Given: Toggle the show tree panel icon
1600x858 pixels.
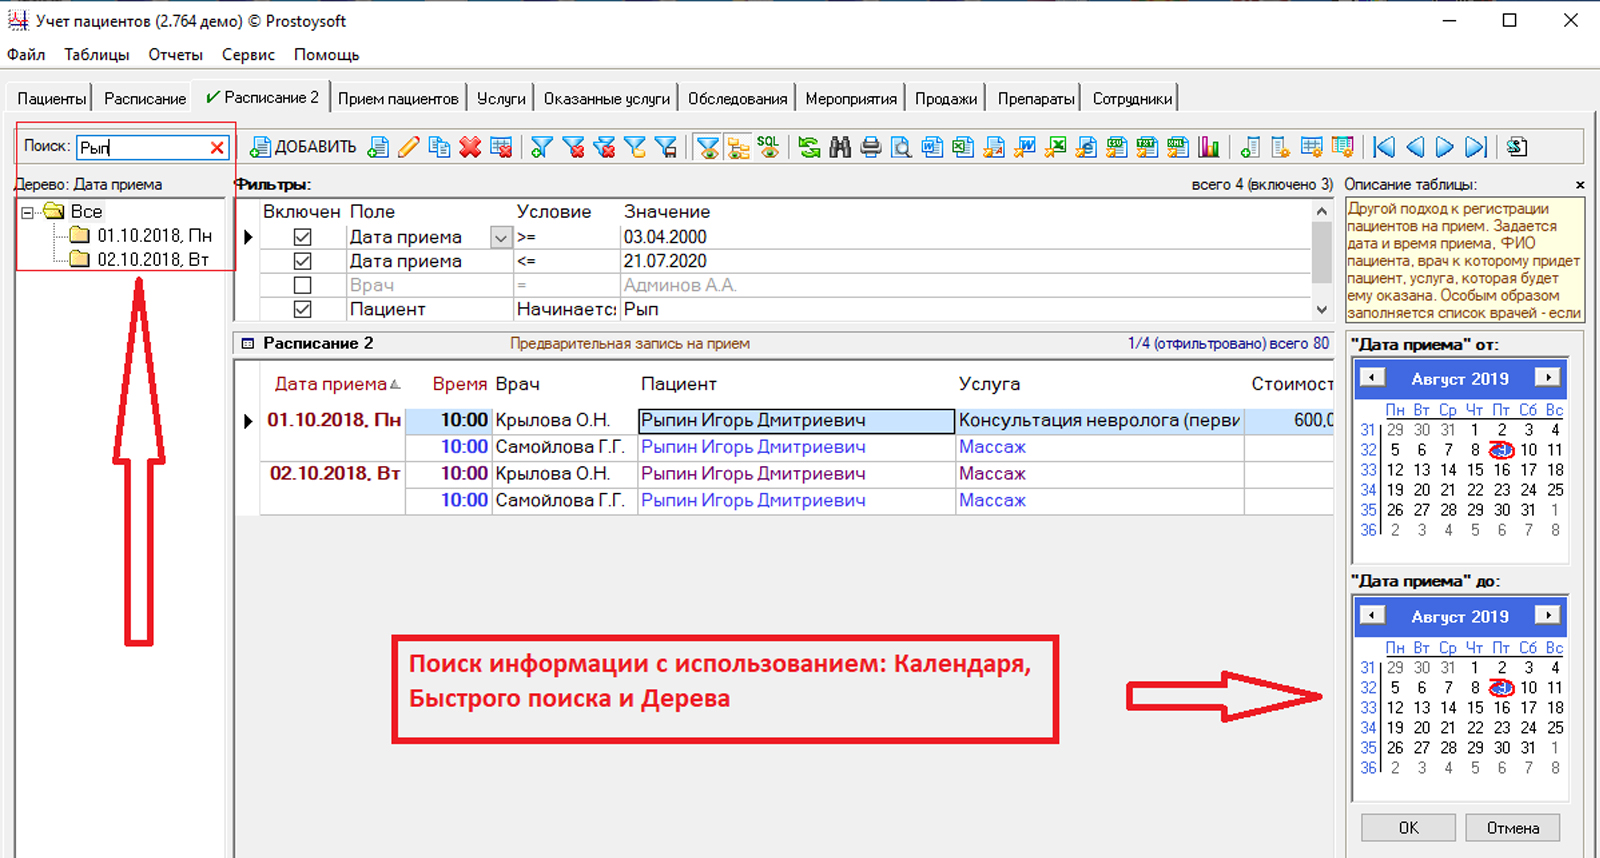Looking at the screenshot, I should tap(737, 147).
